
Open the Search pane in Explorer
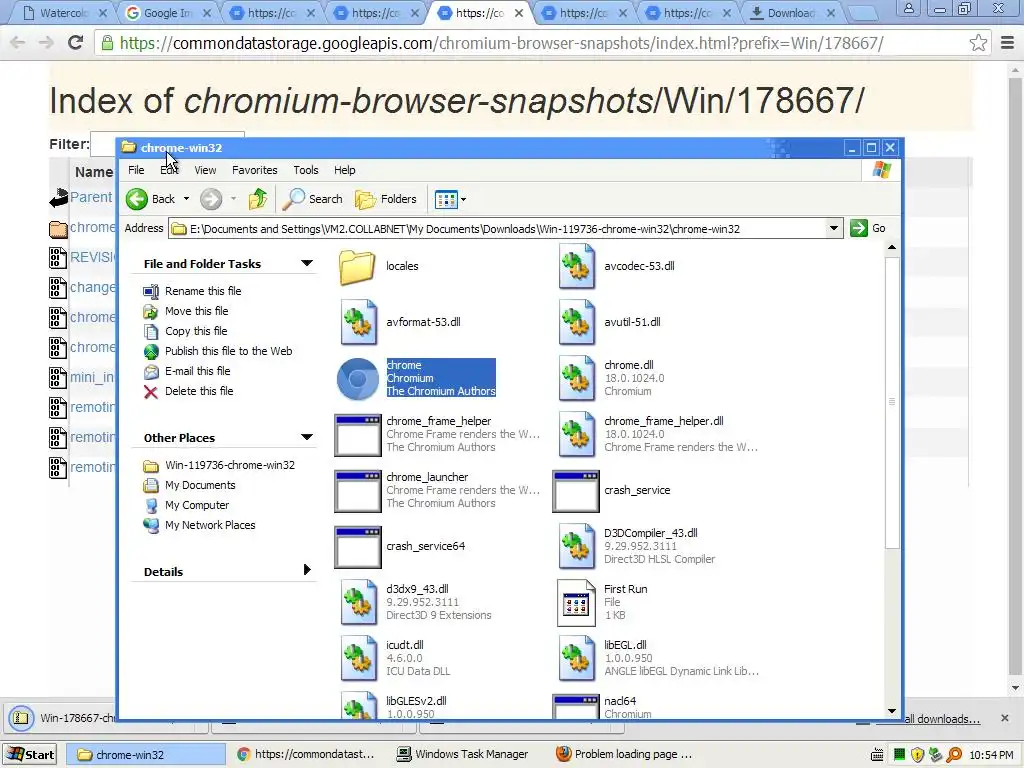click(x=312, y=199)
